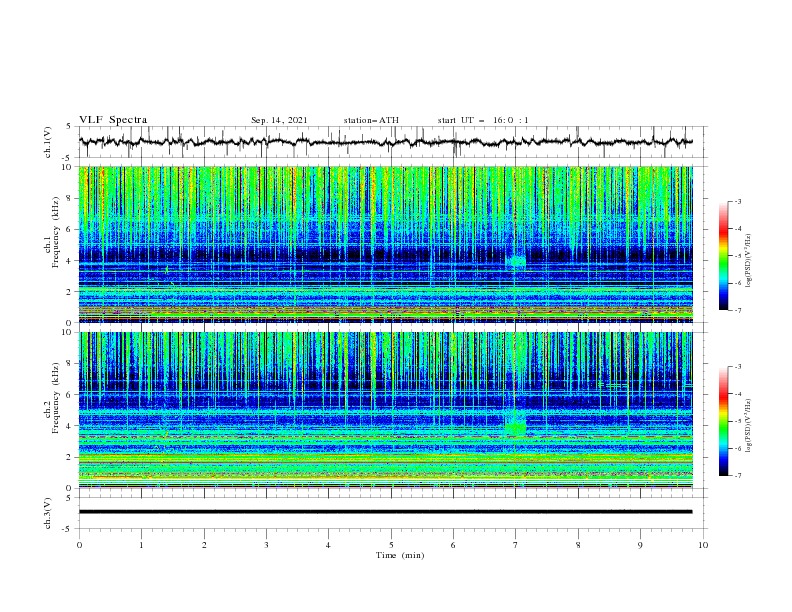Click the ch.1 voltage waveform trace
Image resolution: width=792 pixels, height=612 pixels.
(385, 142)
